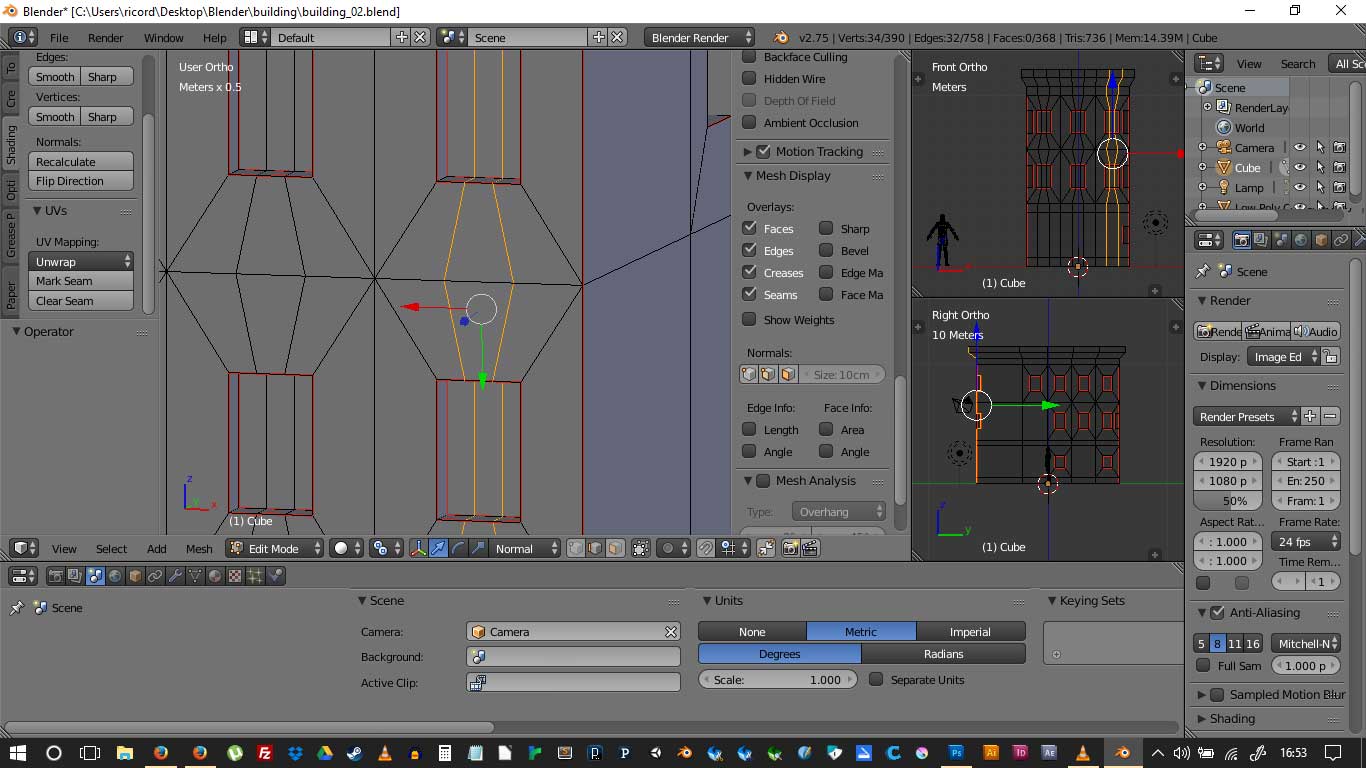The height and width of the screenshot is (768, 1366).
Task: Open the Unwrap UV mapping dropdown
Action: click(x=83, y=261)
